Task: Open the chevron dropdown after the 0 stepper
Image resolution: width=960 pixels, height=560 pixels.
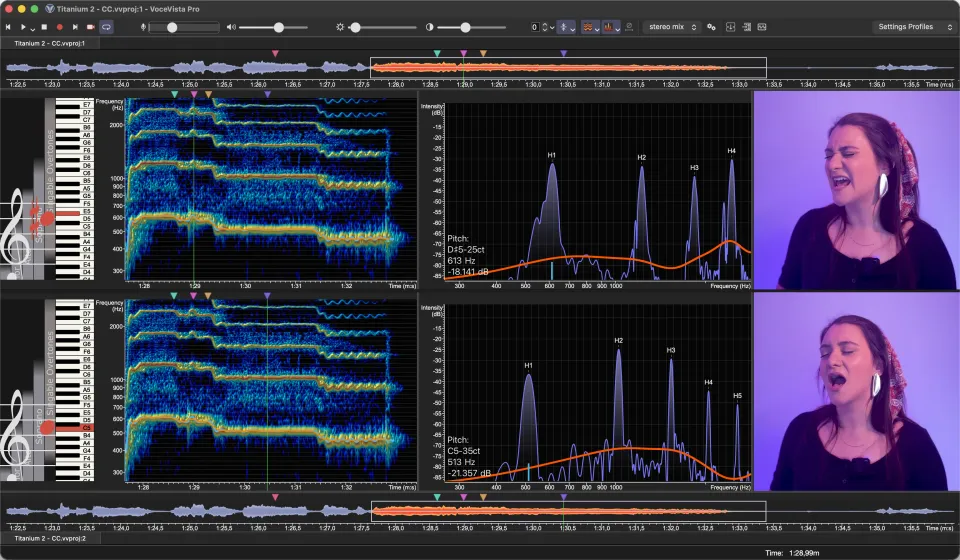Action: pyautogui.click(x=552, y=28)
